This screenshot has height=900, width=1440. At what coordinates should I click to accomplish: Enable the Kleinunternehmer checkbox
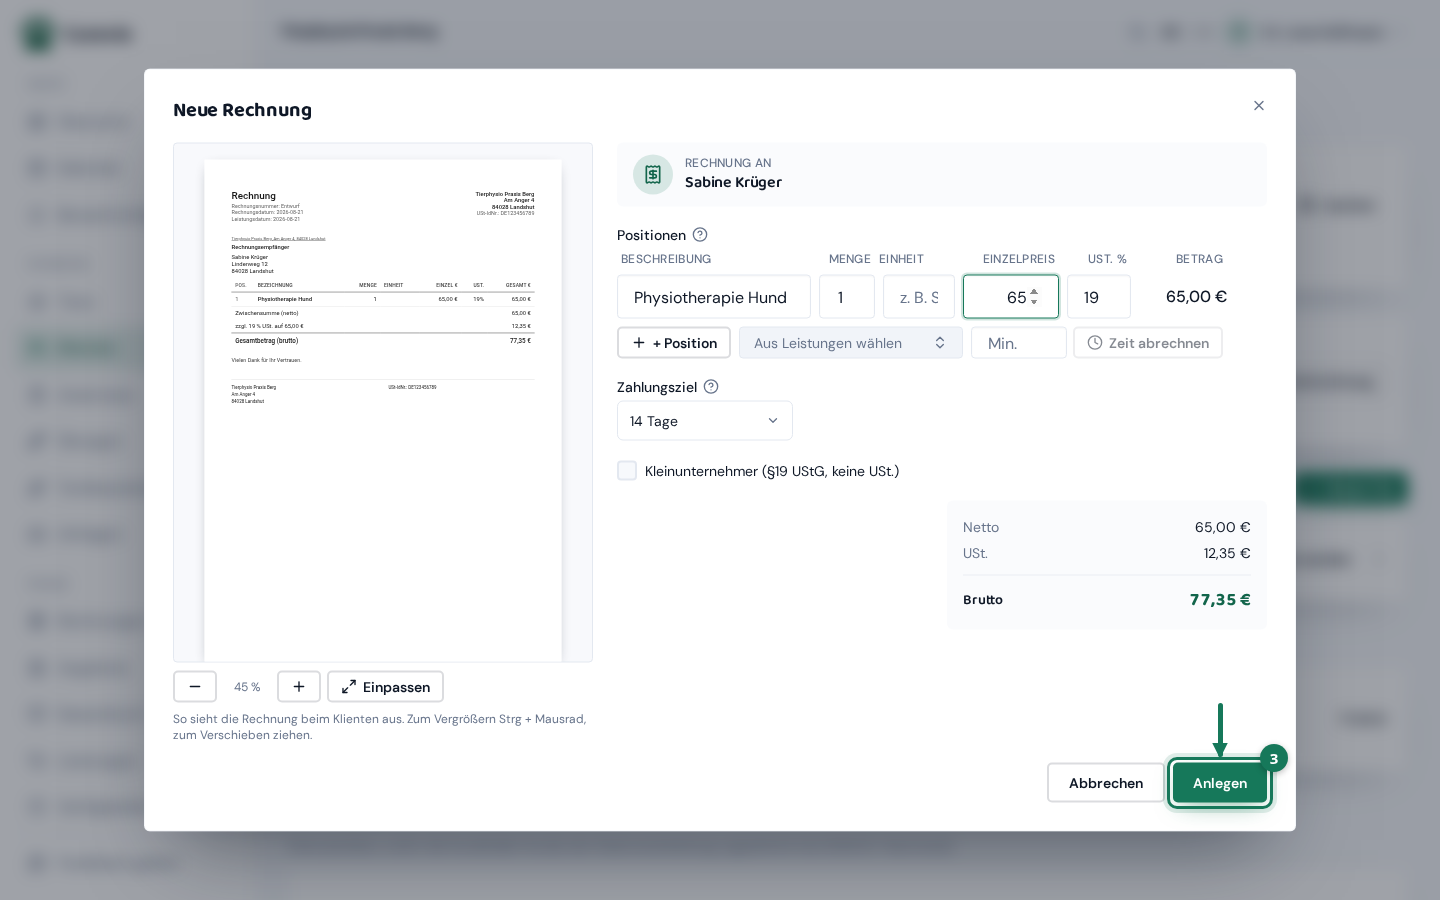pyautogui.click(x=627, y=471)
